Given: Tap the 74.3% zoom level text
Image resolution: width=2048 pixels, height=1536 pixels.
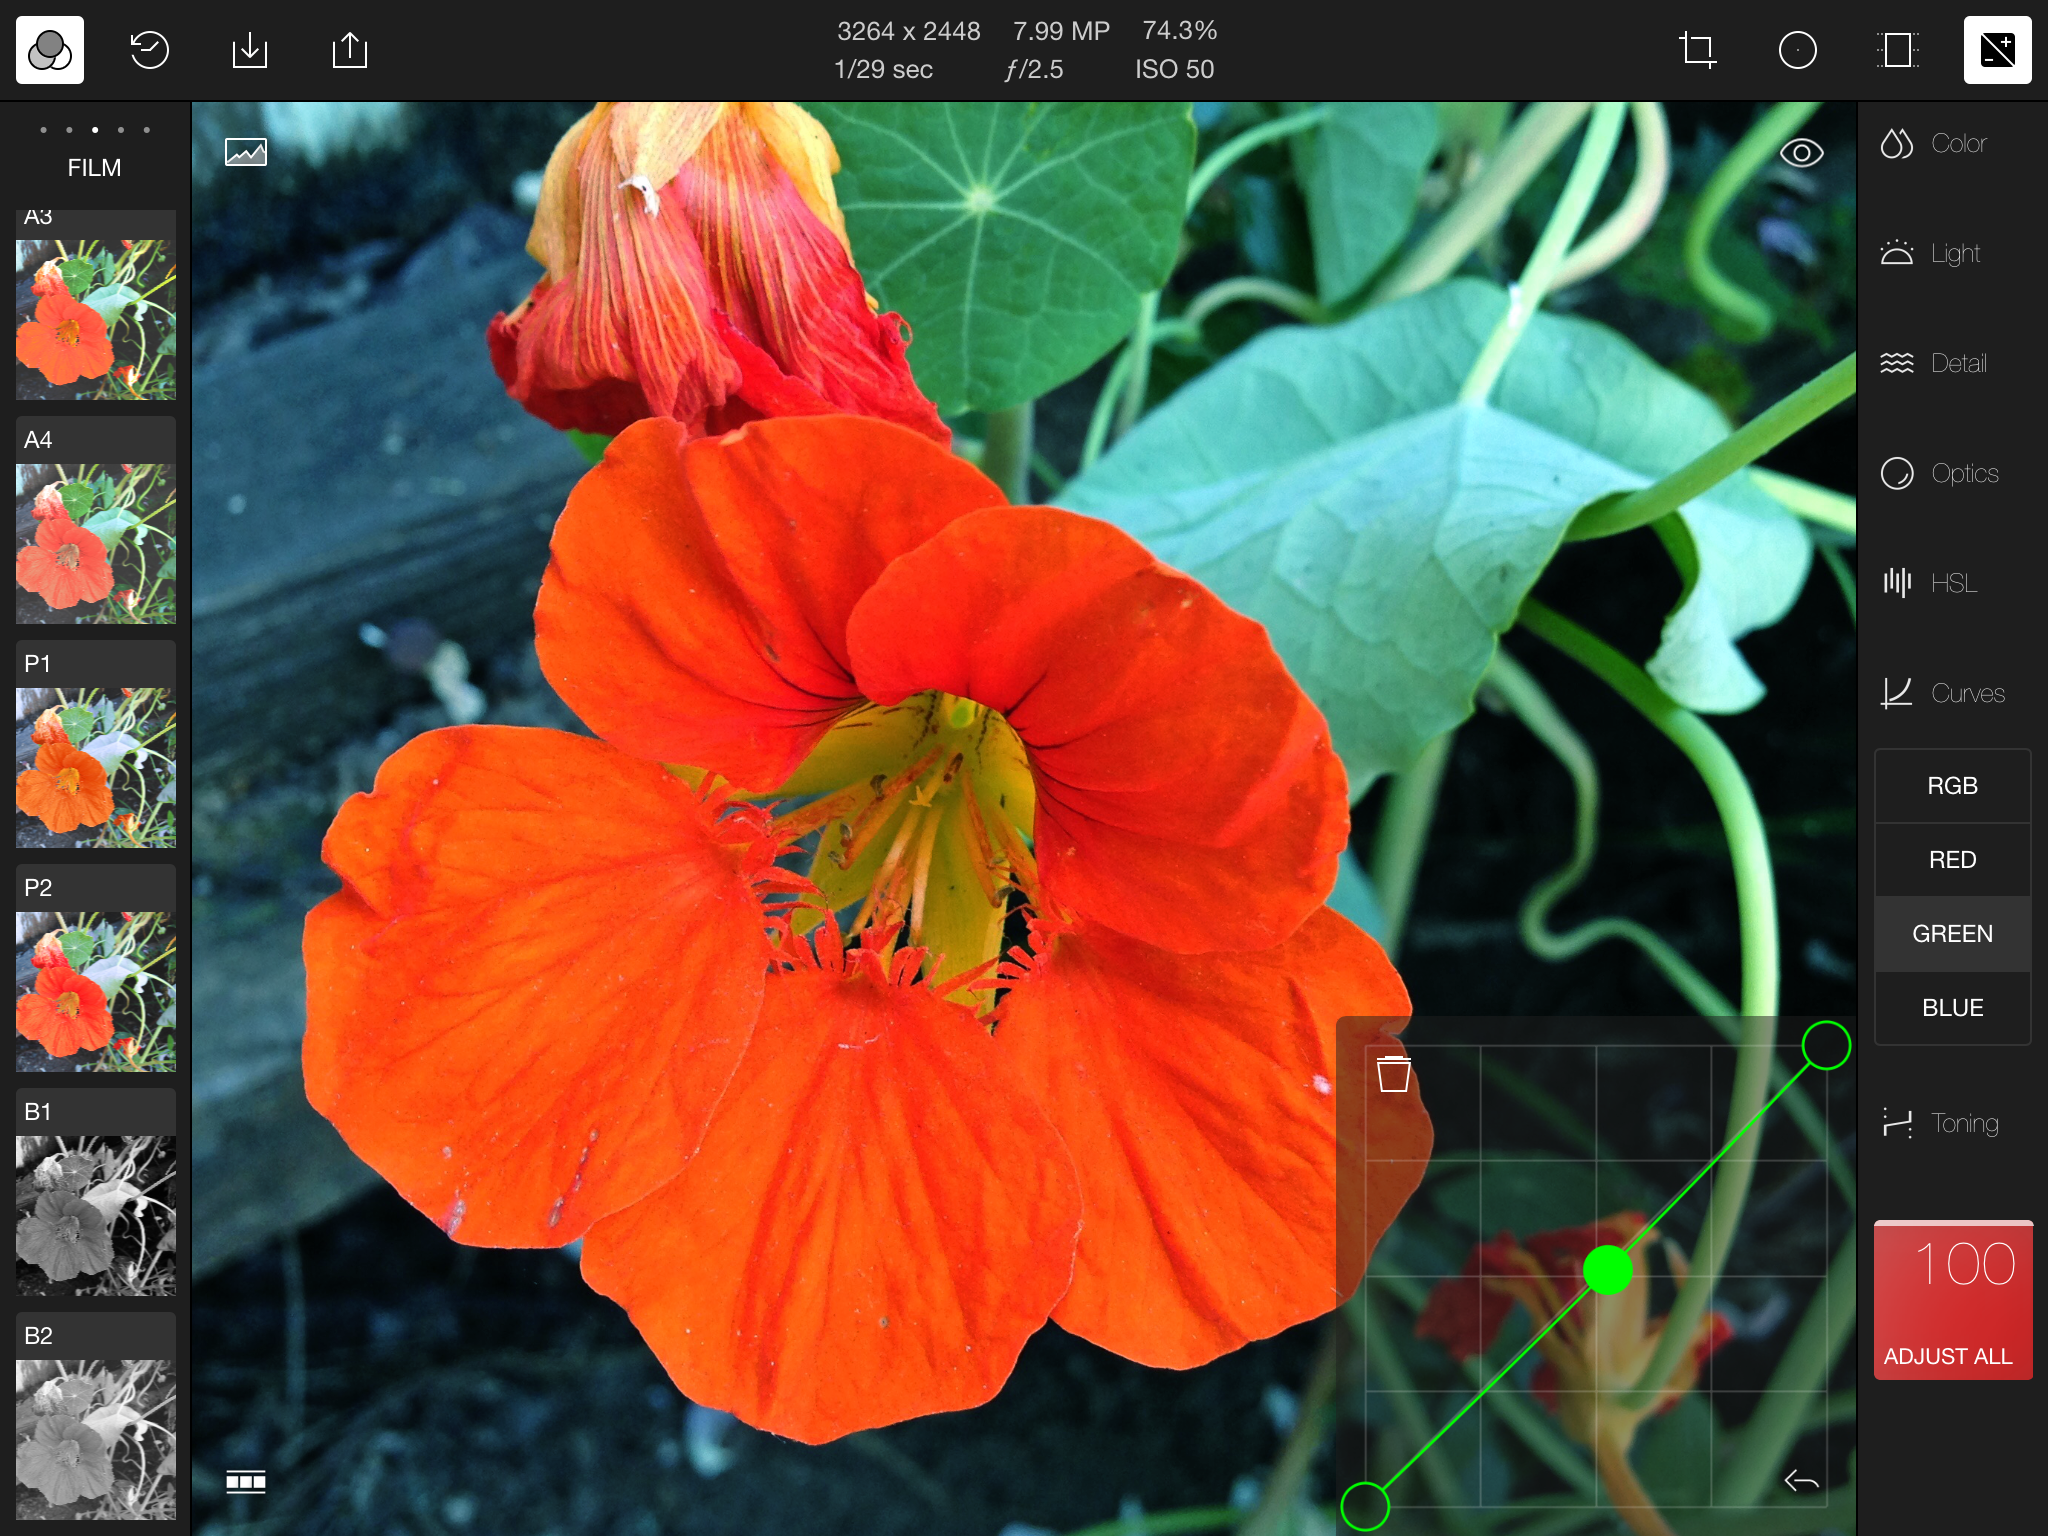Looking at the screenshot, I should (1180, 31).
